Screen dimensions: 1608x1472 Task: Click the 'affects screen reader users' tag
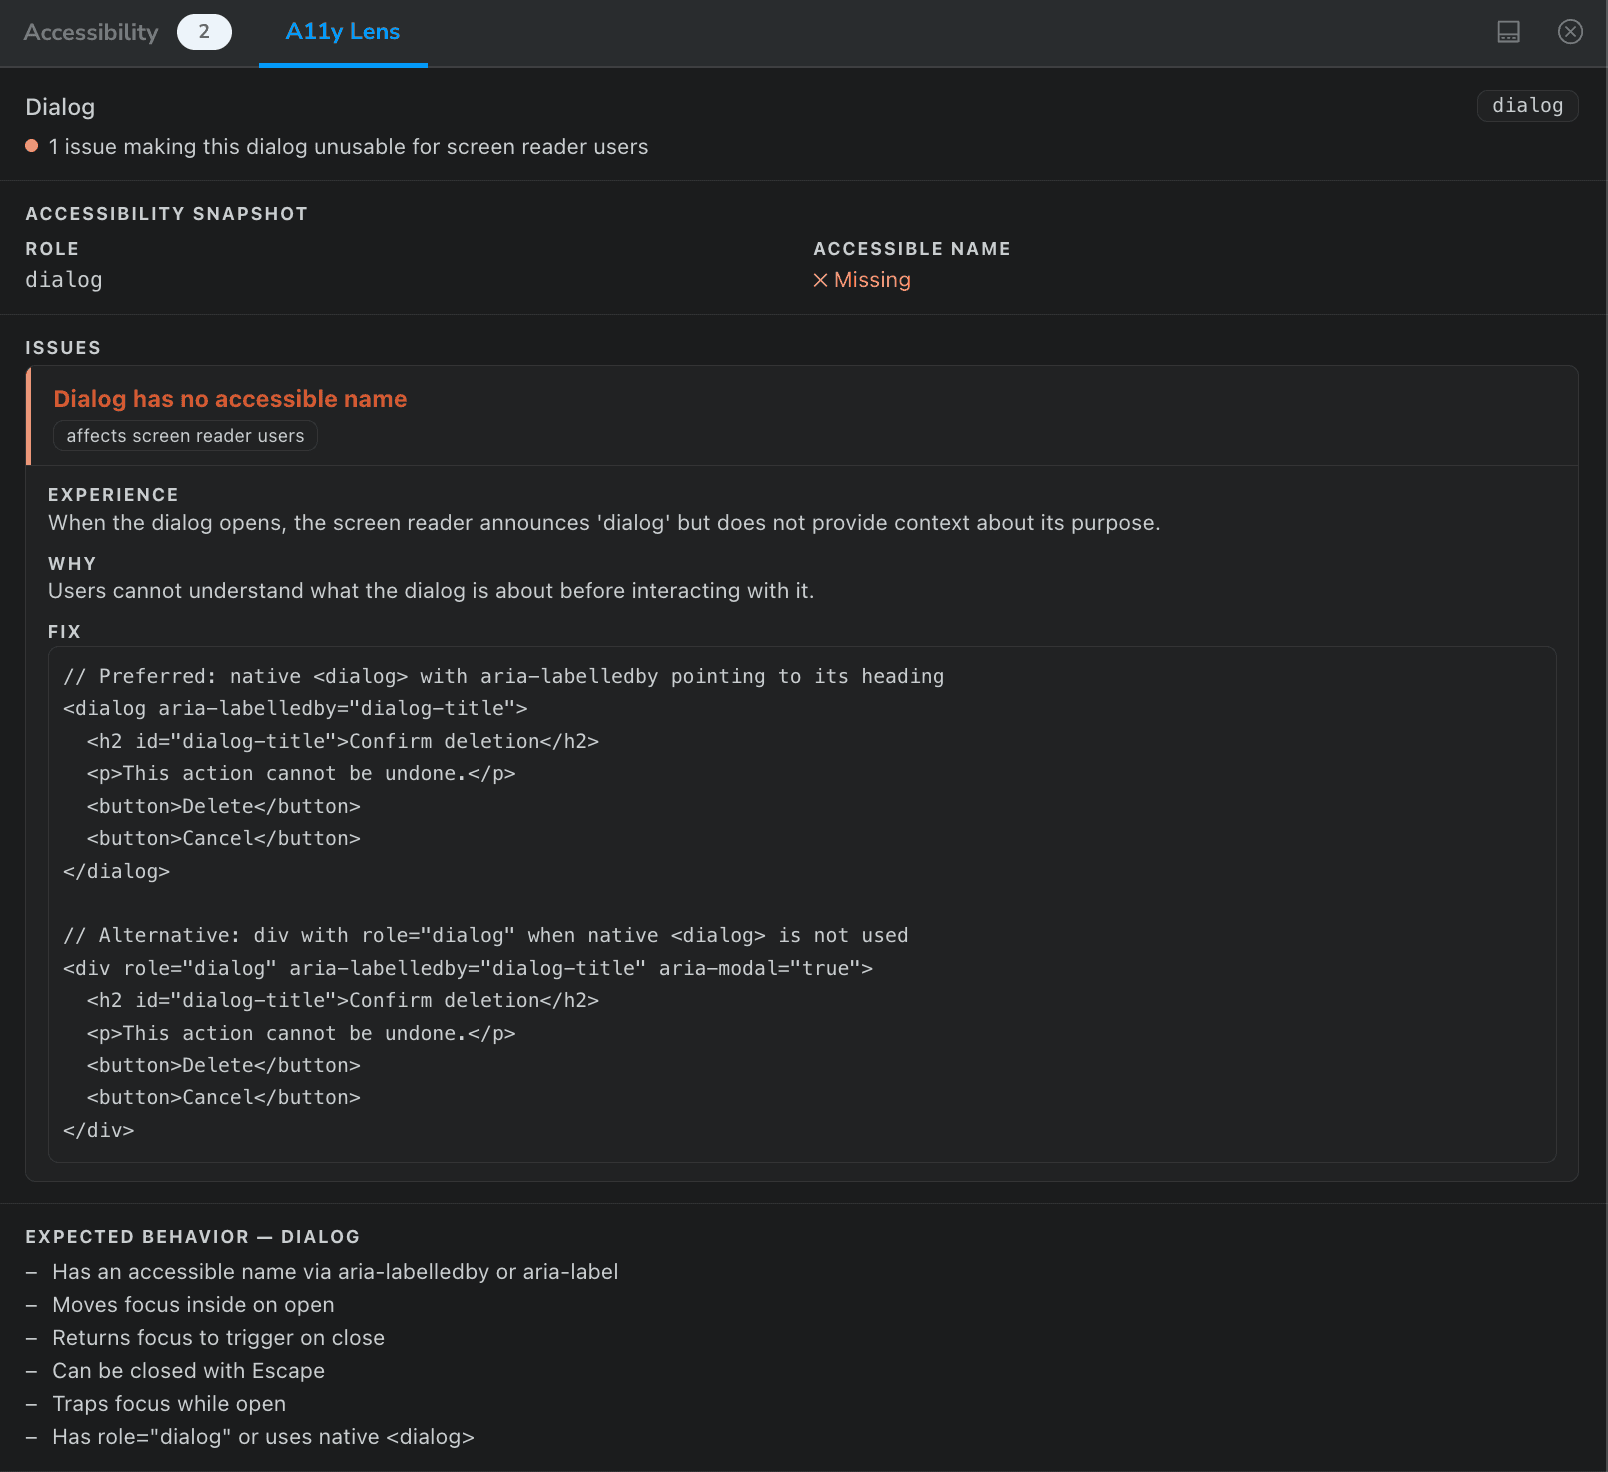[185, 436]
